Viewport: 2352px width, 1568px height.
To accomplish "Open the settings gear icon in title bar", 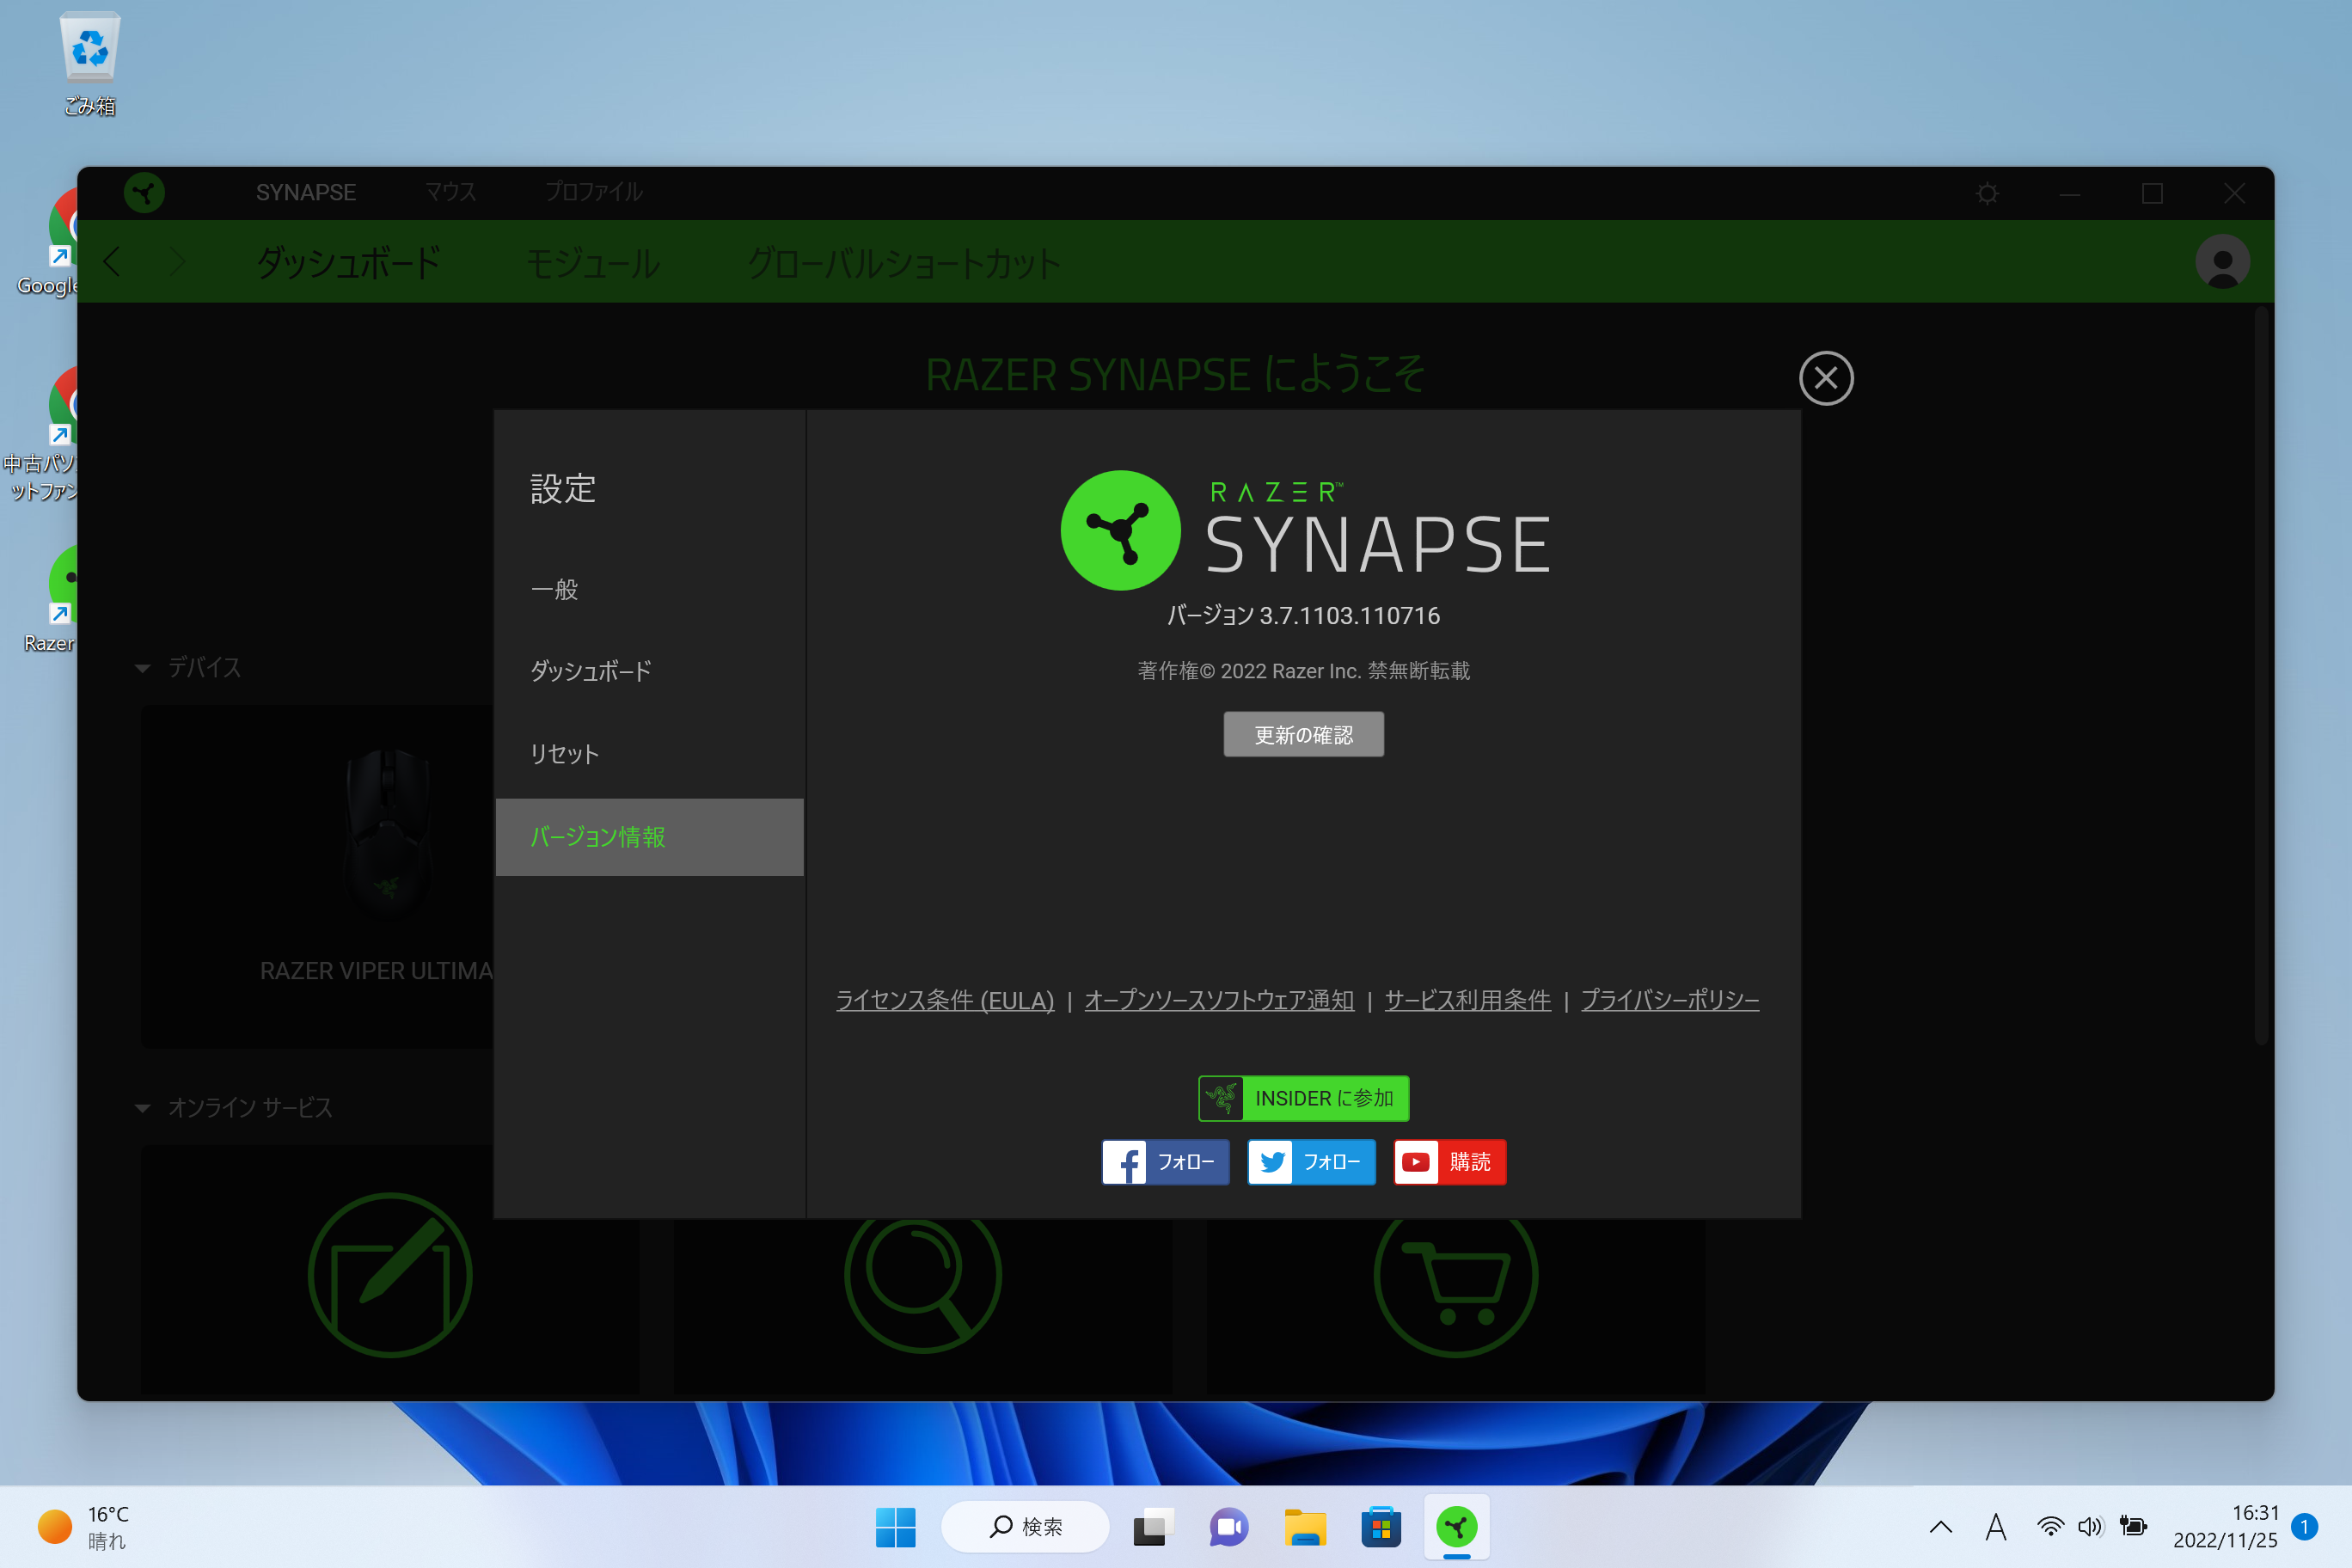I will (1987, 193).
